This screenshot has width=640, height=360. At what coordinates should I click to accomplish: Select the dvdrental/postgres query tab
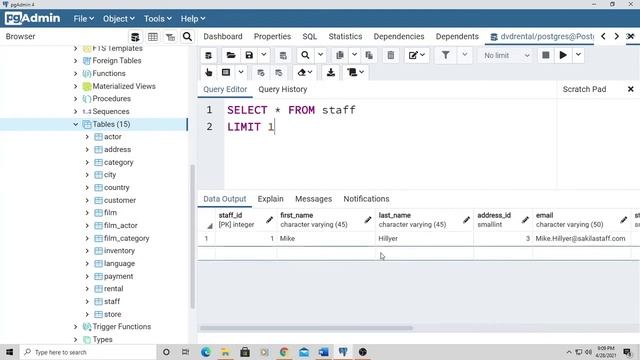[542, 36]
